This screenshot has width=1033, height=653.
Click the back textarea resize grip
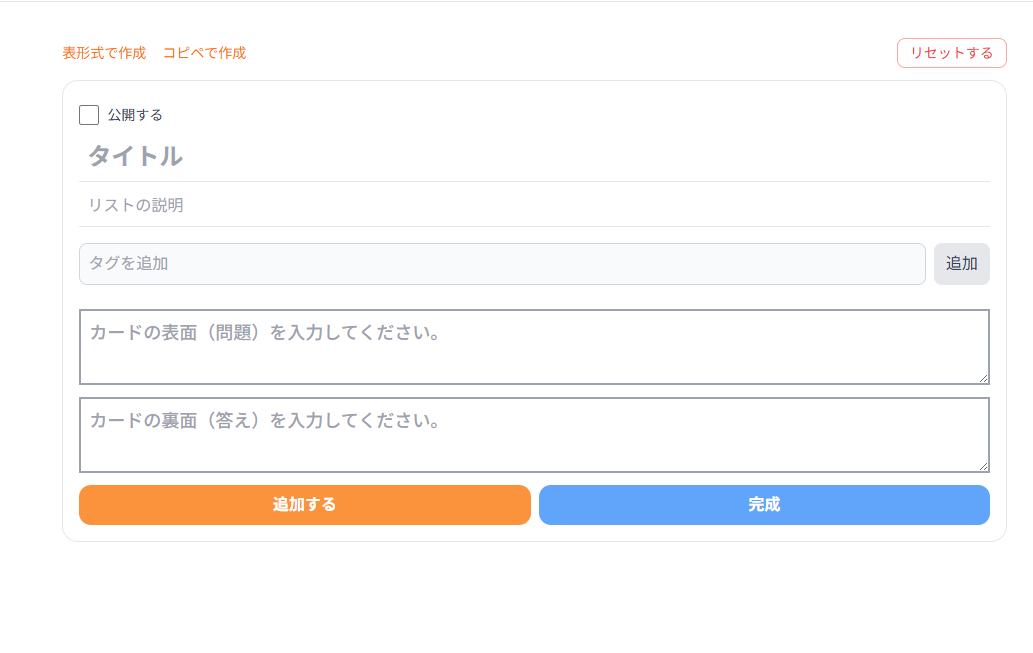point(984,466)
